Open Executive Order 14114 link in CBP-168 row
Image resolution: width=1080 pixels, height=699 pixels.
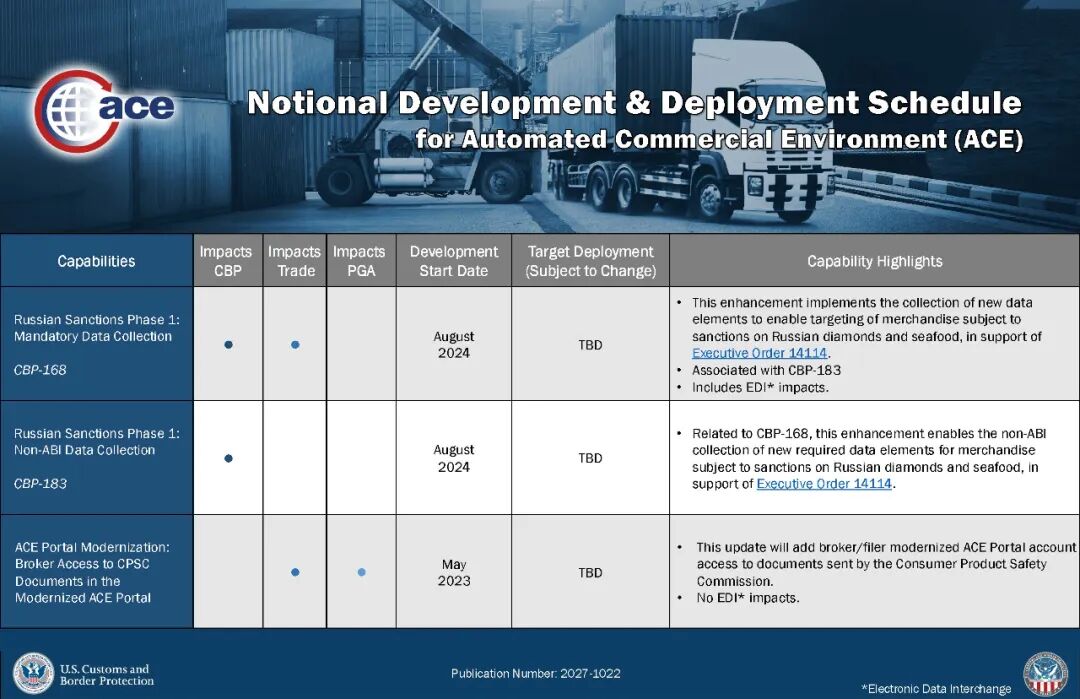(759, 353)
